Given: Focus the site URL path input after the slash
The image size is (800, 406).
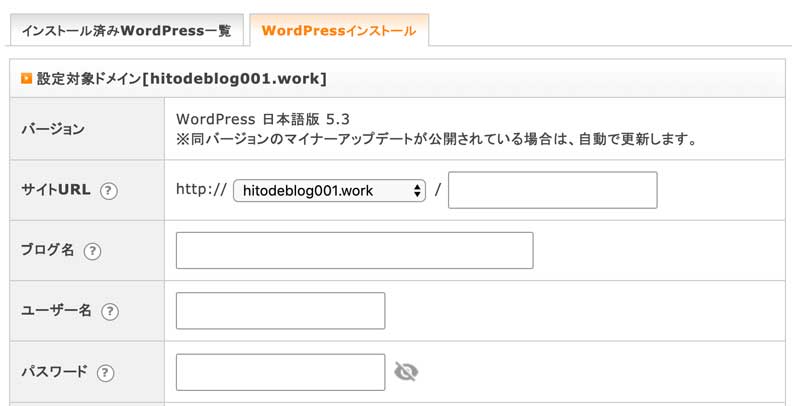Looking at the screenshot, I should (553, 190).
